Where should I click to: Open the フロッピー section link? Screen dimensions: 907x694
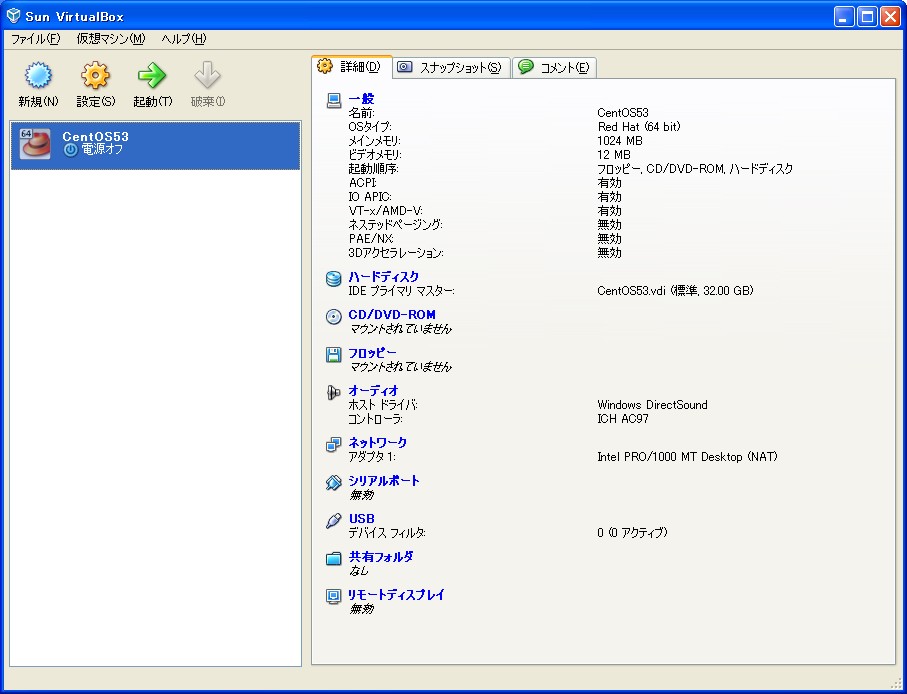[x=373, y=353]
